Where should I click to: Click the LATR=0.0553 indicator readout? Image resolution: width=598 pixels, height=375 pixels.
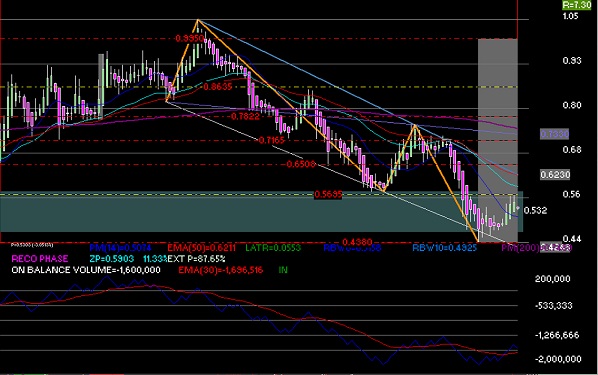pyautogui.click(x=273, y=248)
